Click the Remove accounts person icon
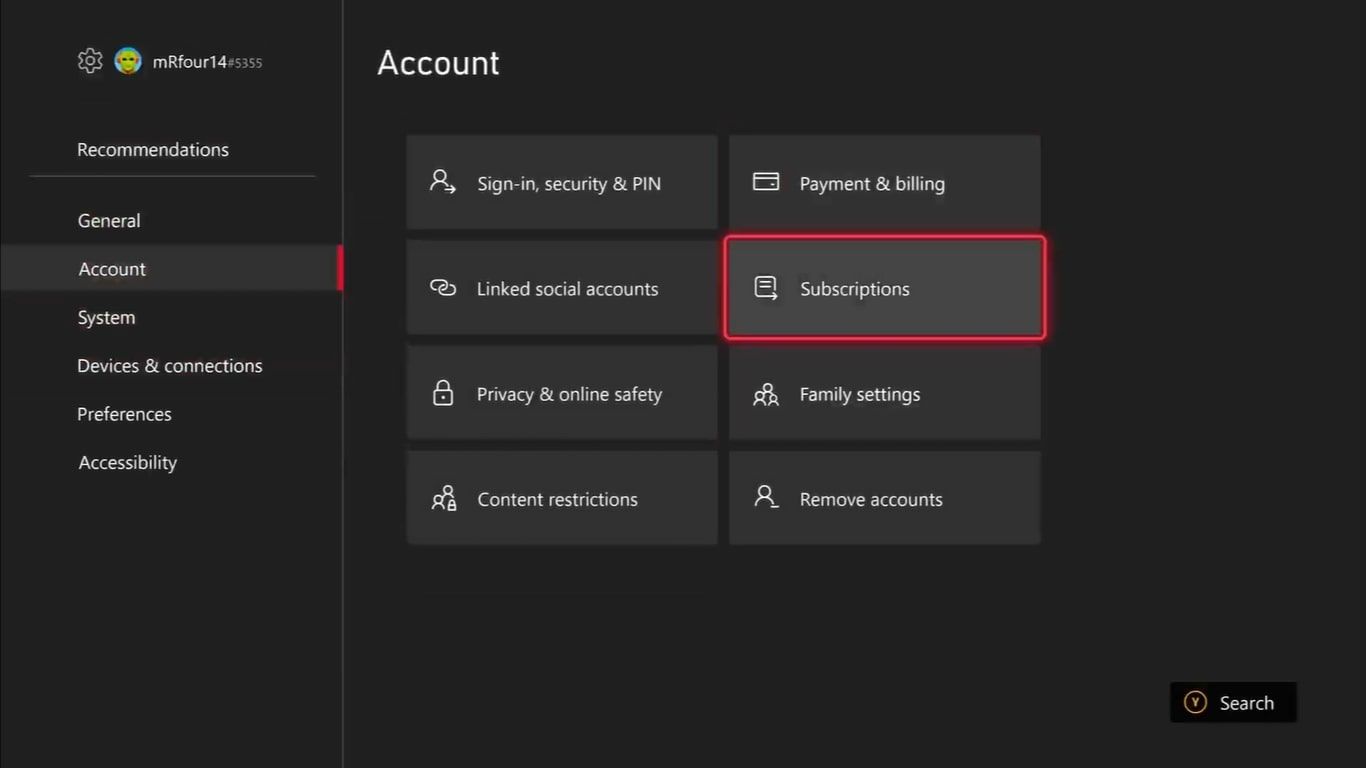Viewport: 1366px width, 768px height. (x=766, y=498)
